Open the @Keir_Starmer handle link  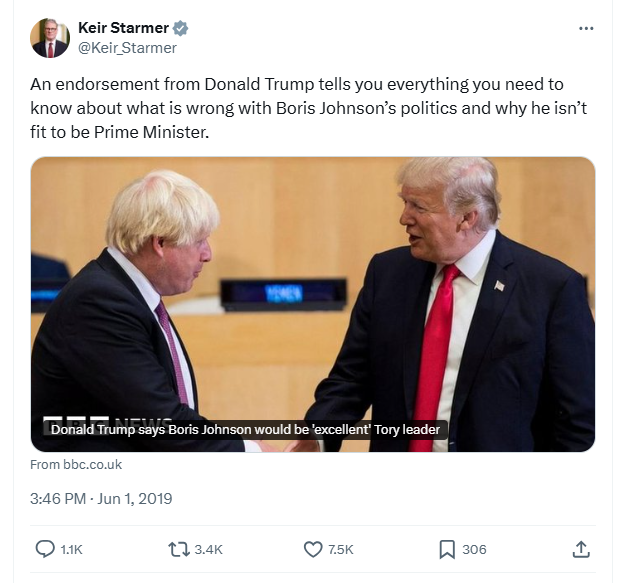tap(127, 47)
